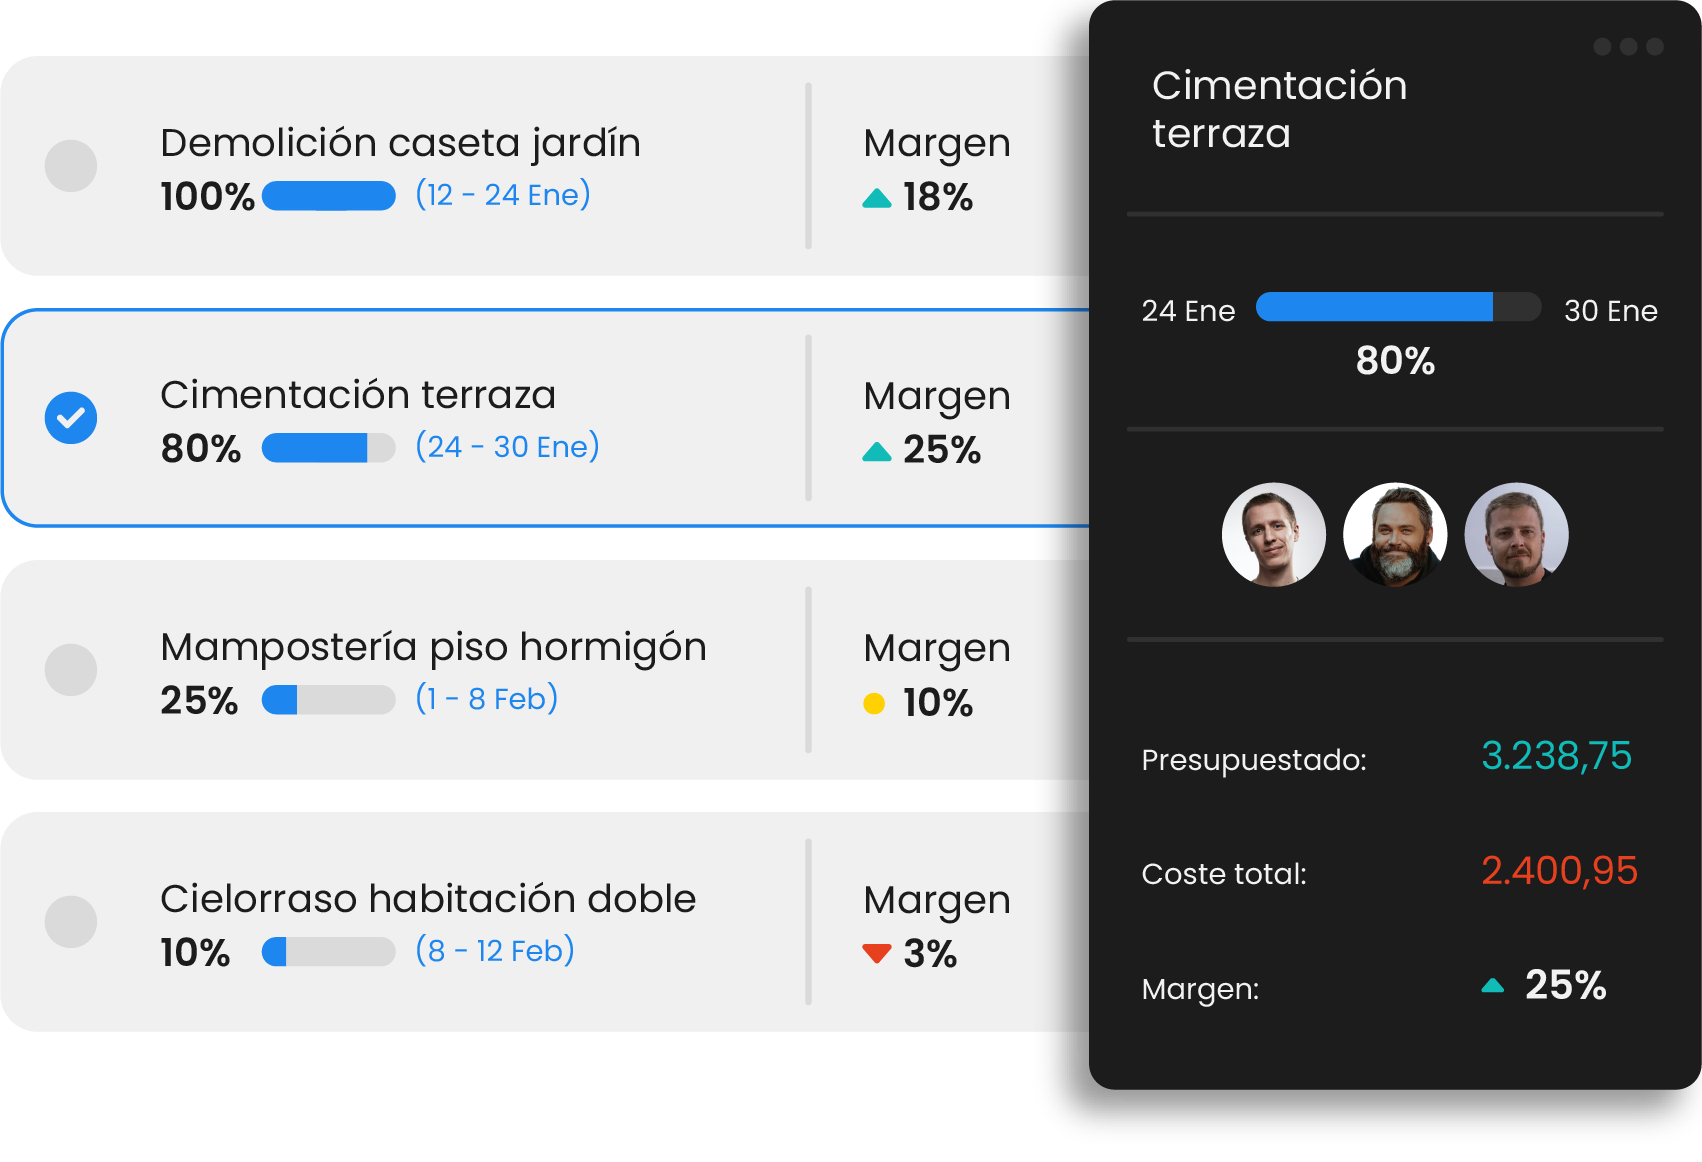1702x1162 pixels.
Task: Select the completion circle for Cielorraso habitación doble
Action: pyautogui.click(x=69, y=921)
